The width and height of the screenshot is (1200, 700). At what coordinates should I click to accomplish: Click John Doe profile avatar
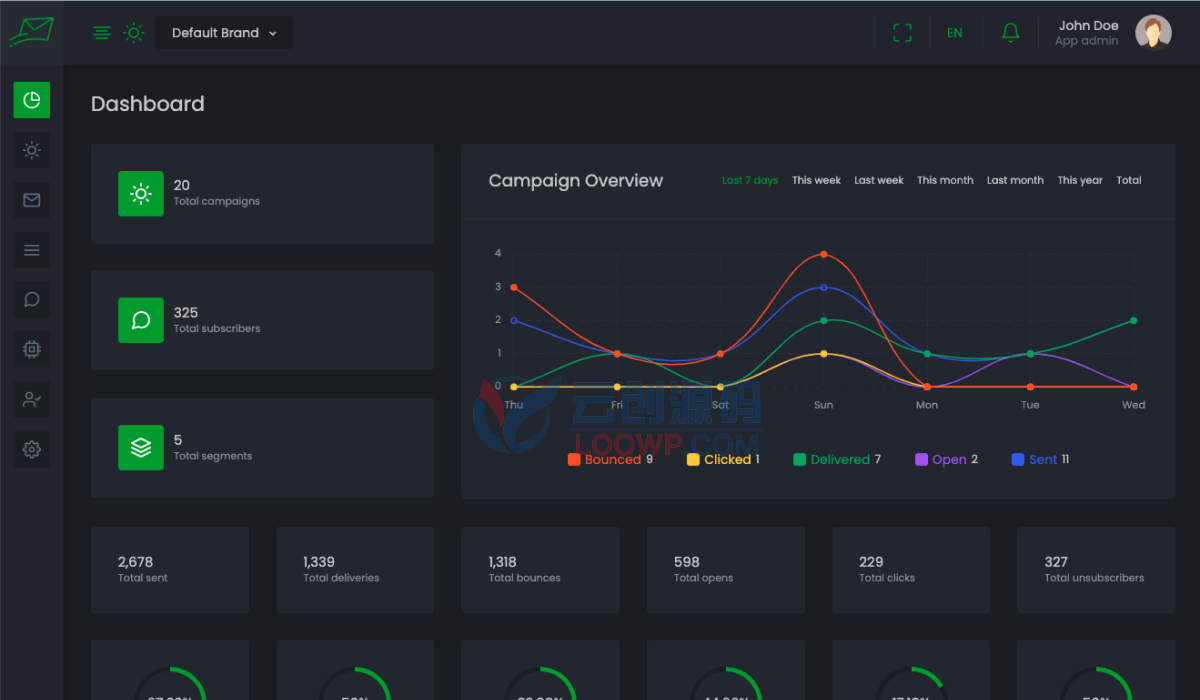tap(1153, 32)
